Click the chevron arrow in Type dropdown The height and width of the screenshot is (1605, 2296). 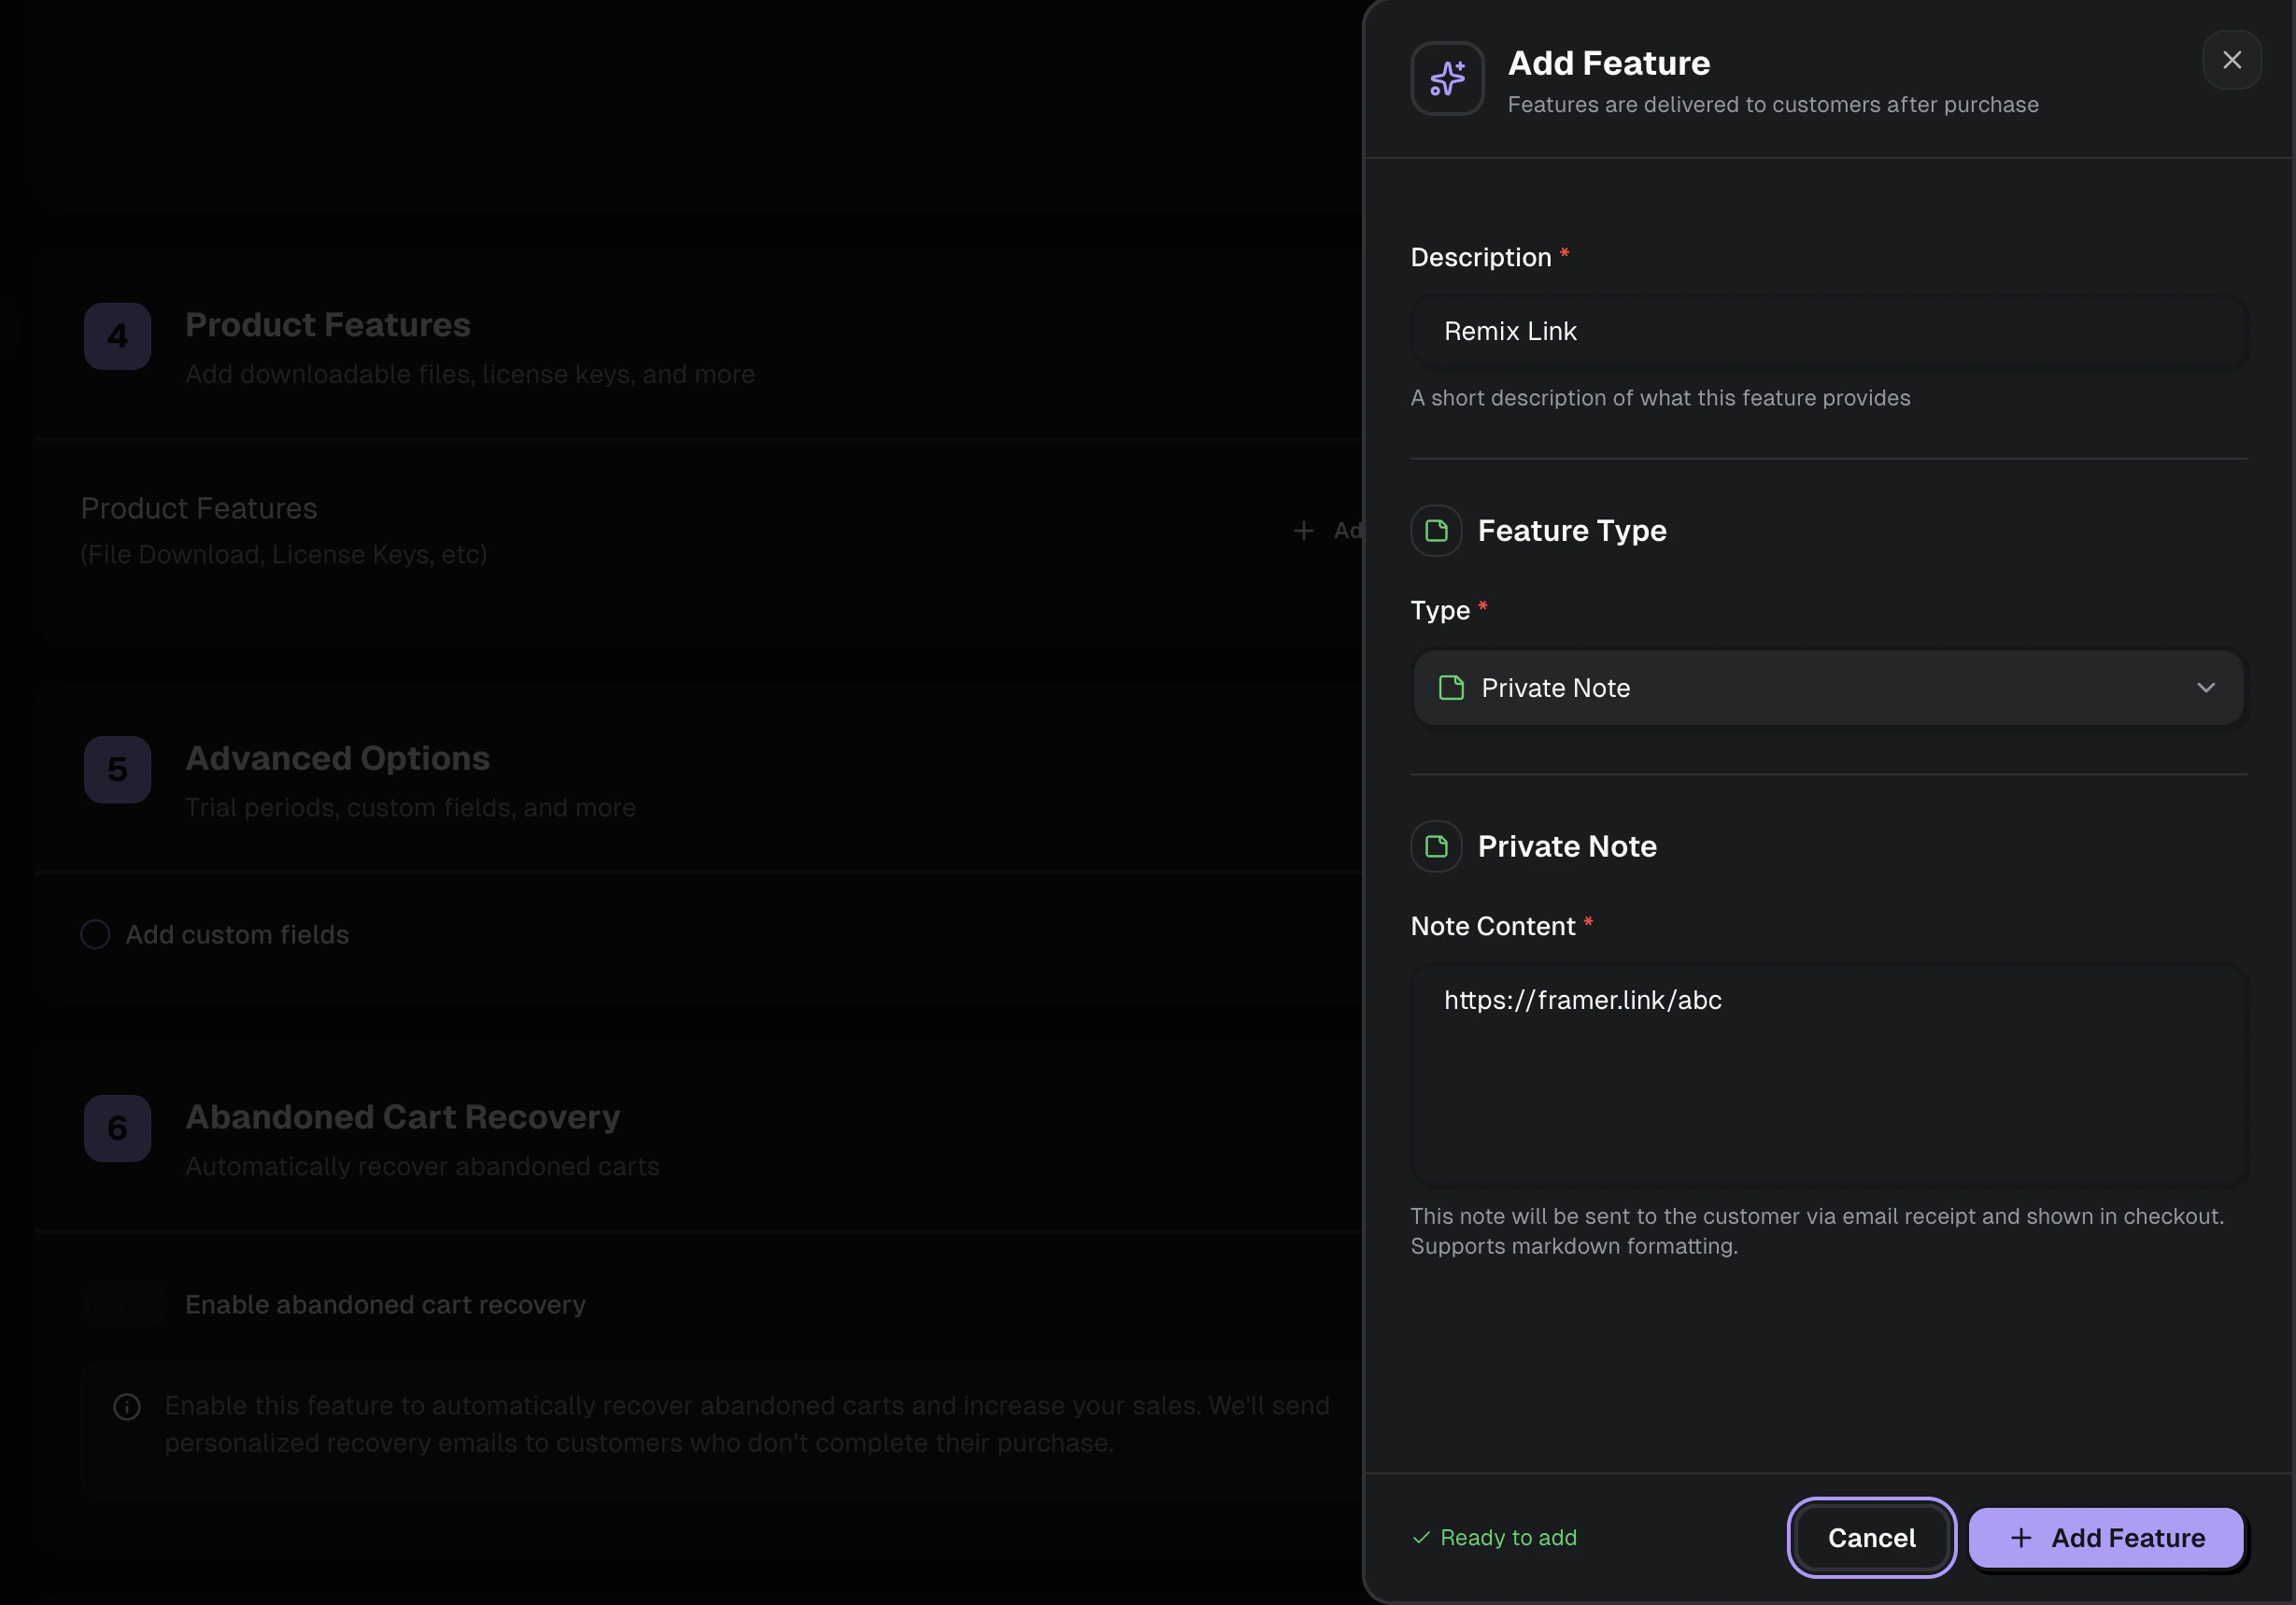tap(2205, 688)
